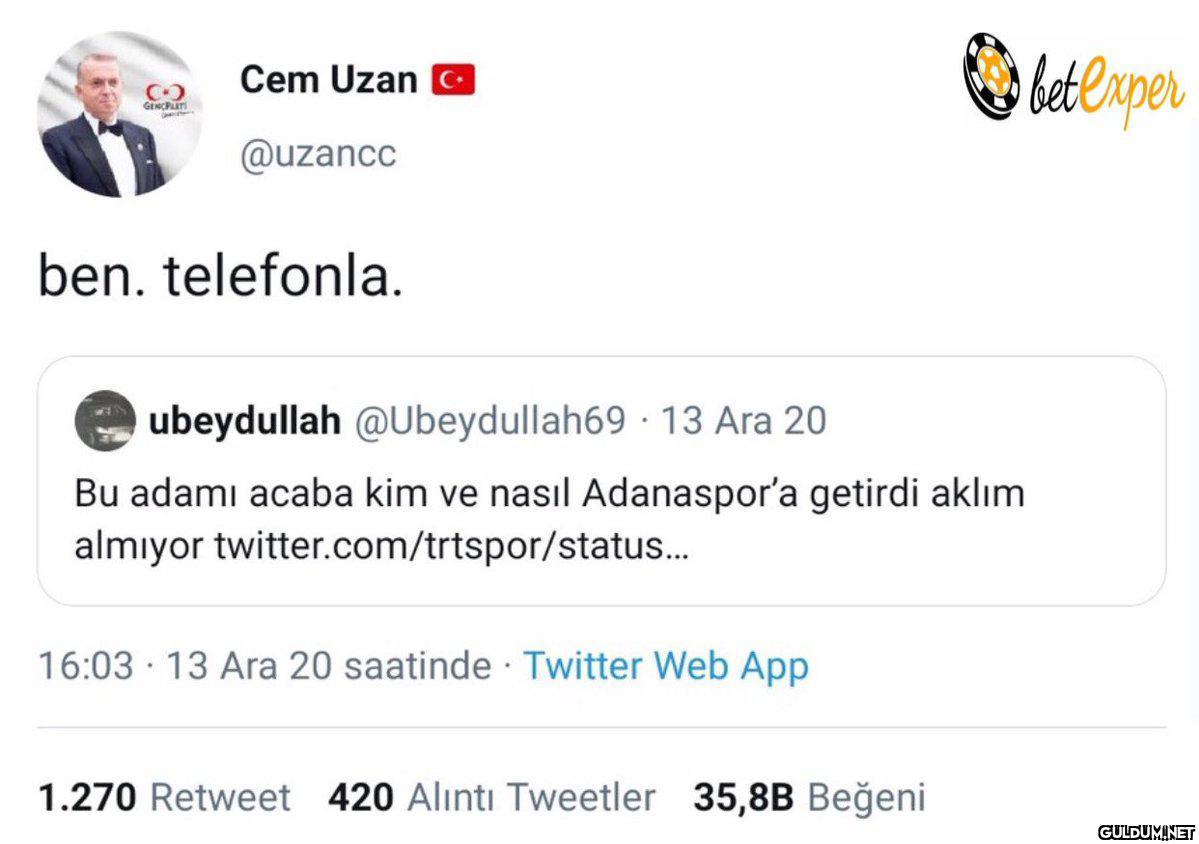Open the ubeydullah name in quoted tweet
The height and width of the screenshot is (844, 1199).
pyautogui.click(x=244, y=421)
